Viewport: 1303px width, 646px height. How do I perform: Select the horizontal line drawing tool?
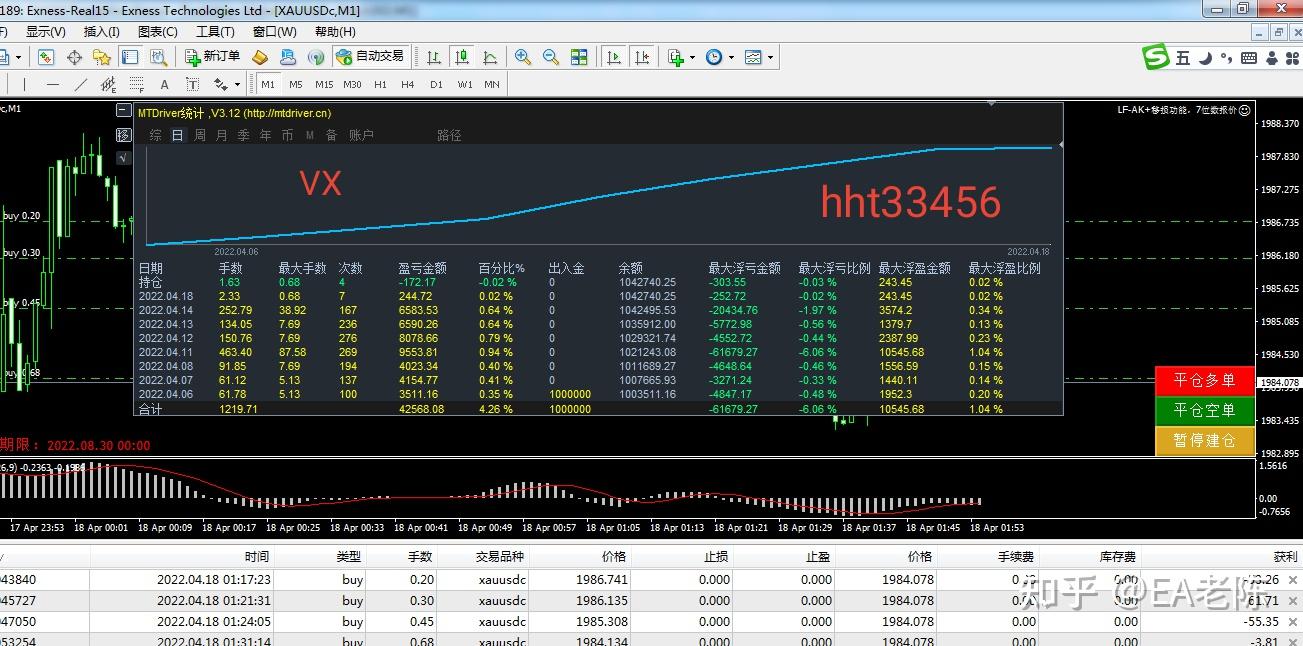[53, 85]
